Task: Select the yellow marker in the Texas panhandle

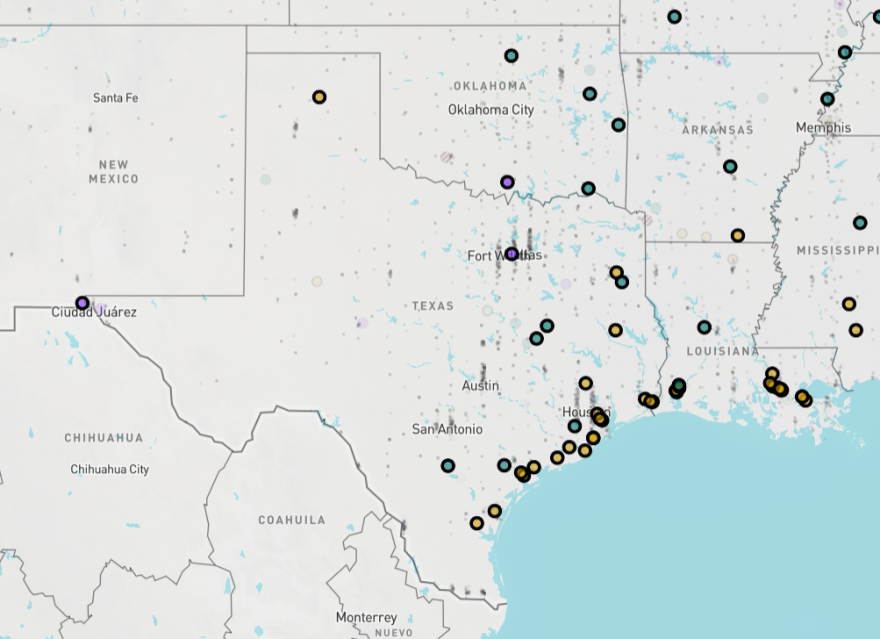Action: click(319, 97)
